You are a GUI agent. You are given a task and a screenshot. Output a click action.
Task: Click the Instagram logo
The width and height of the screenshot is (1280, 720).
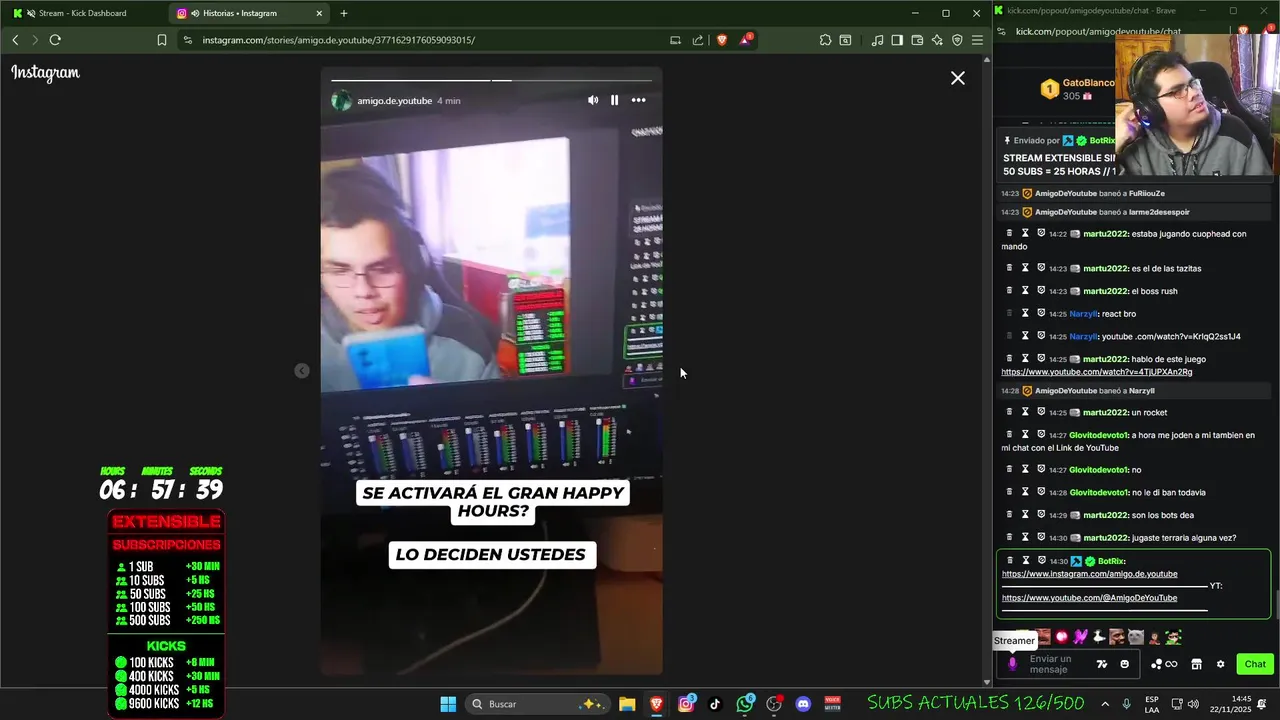(x=45, y=73)
